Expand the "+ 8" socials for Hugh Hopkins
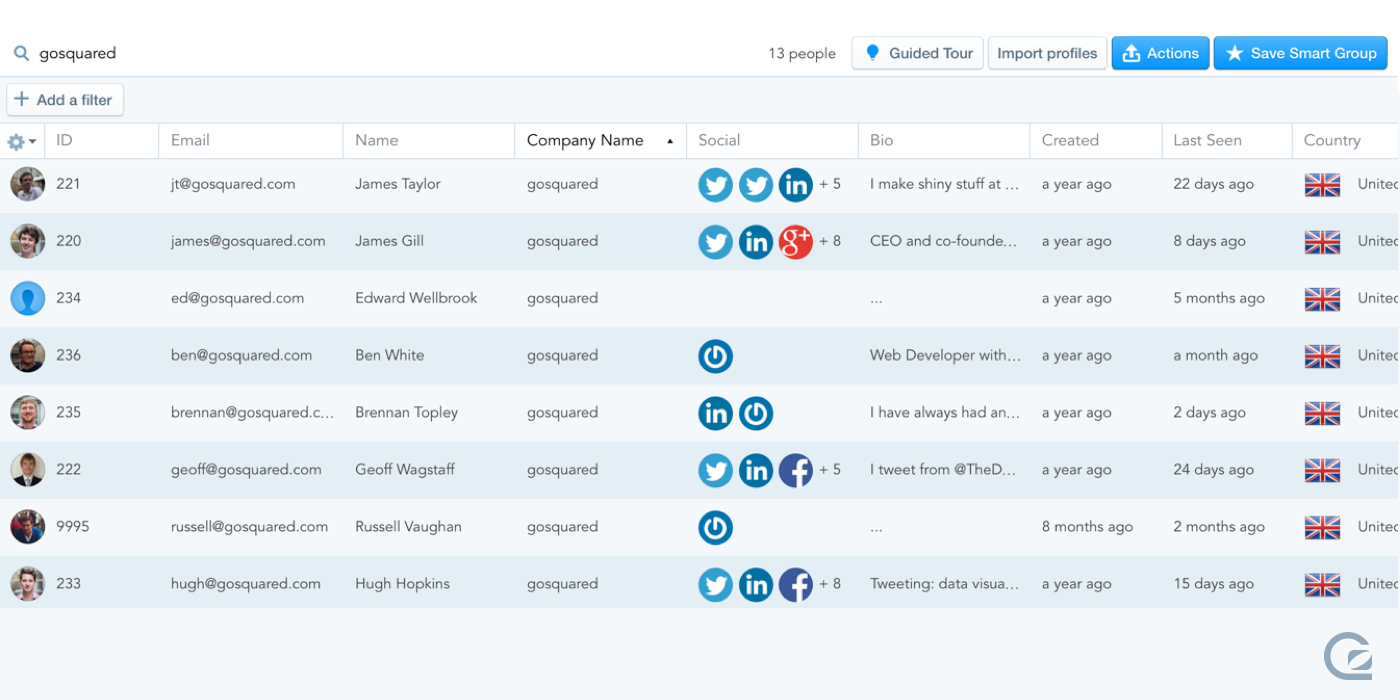Screen dimensions: 1400x700 coord(830,584)
